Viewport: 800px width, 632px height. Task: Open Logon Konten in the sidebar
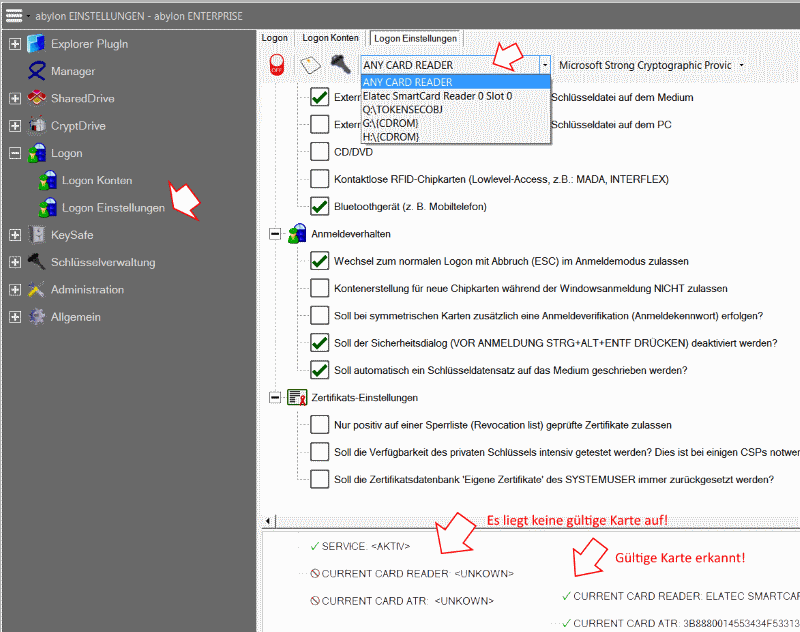(x=97, y=180)
